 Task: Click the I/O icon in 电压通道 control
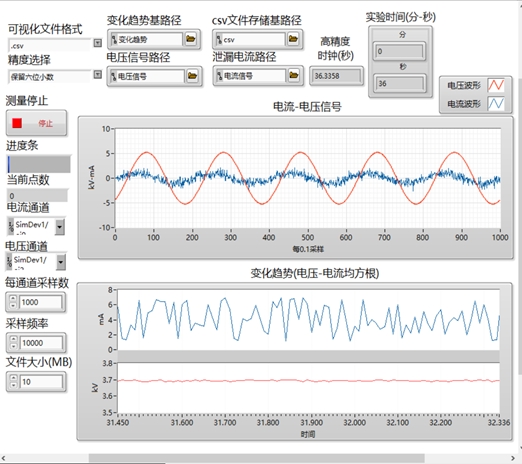[9, 262]
